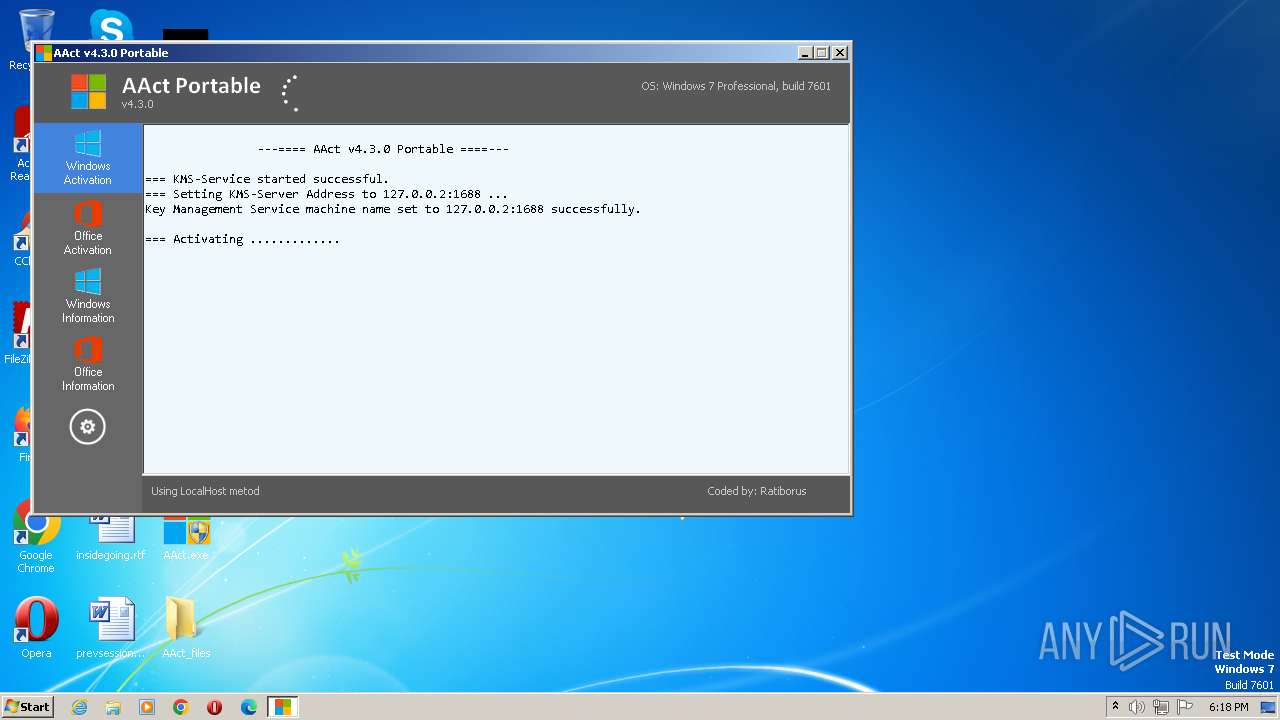This screenshot has width=1280, height=720.
Task: Click the AAct Portable heading text
Action: (191, 86)
